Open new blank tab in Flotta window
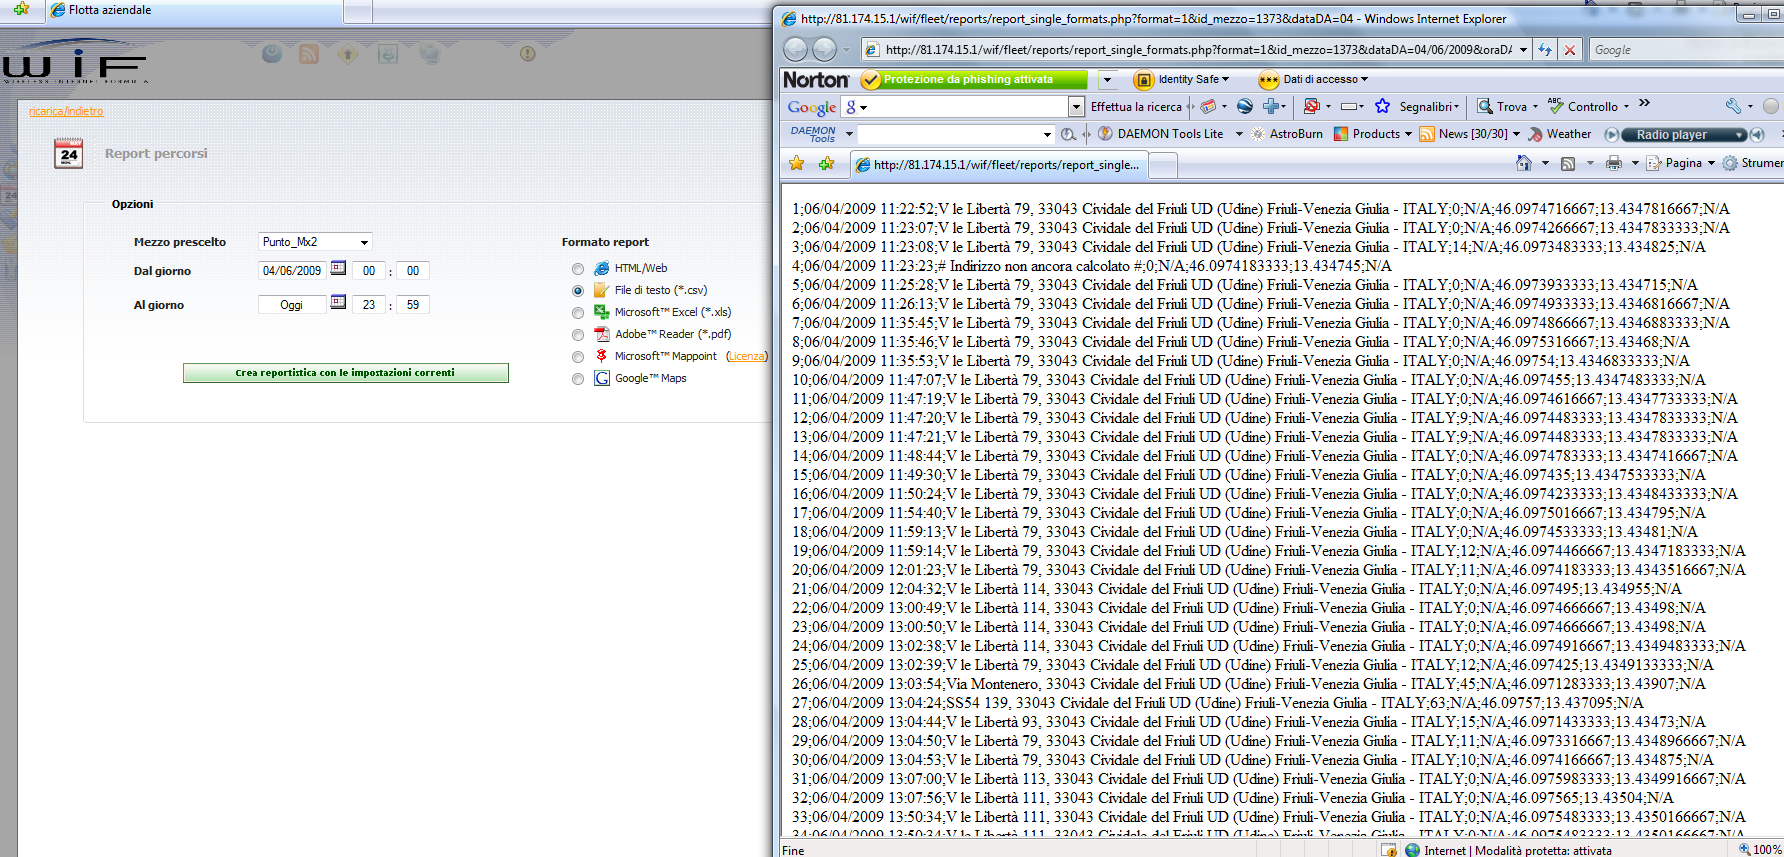This screenshot has width=1784, height=857. point(358,11)
